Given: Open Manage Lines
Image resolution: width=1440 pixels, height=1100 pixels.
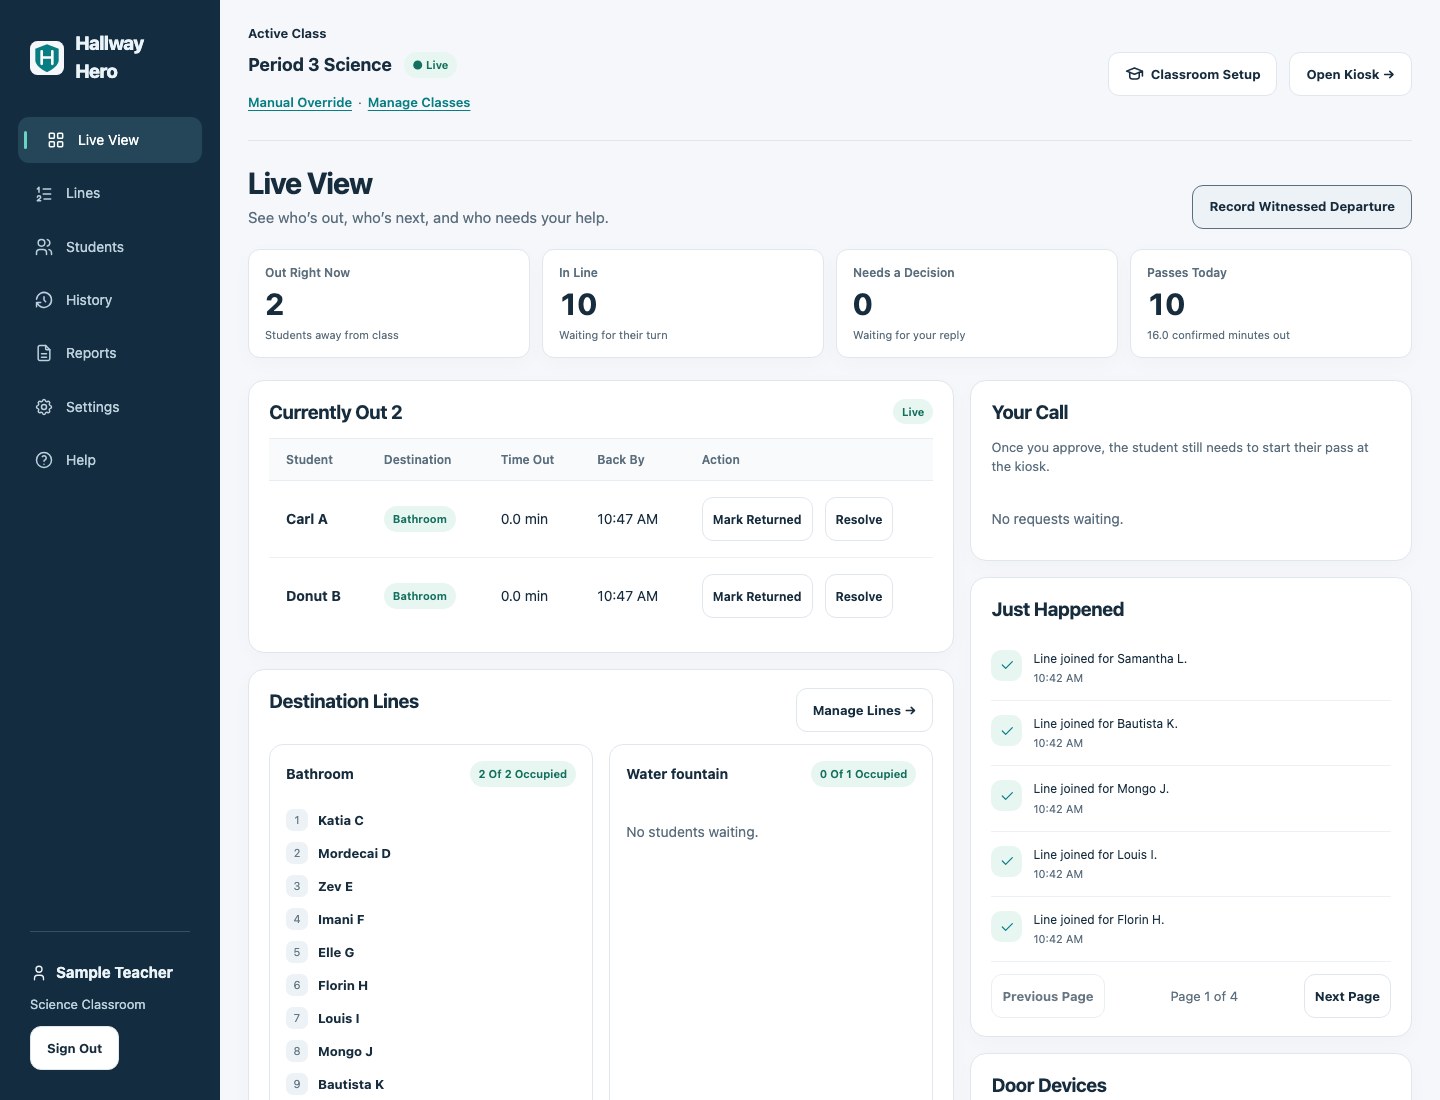Looking at the screenshot, I should (864, 710).
